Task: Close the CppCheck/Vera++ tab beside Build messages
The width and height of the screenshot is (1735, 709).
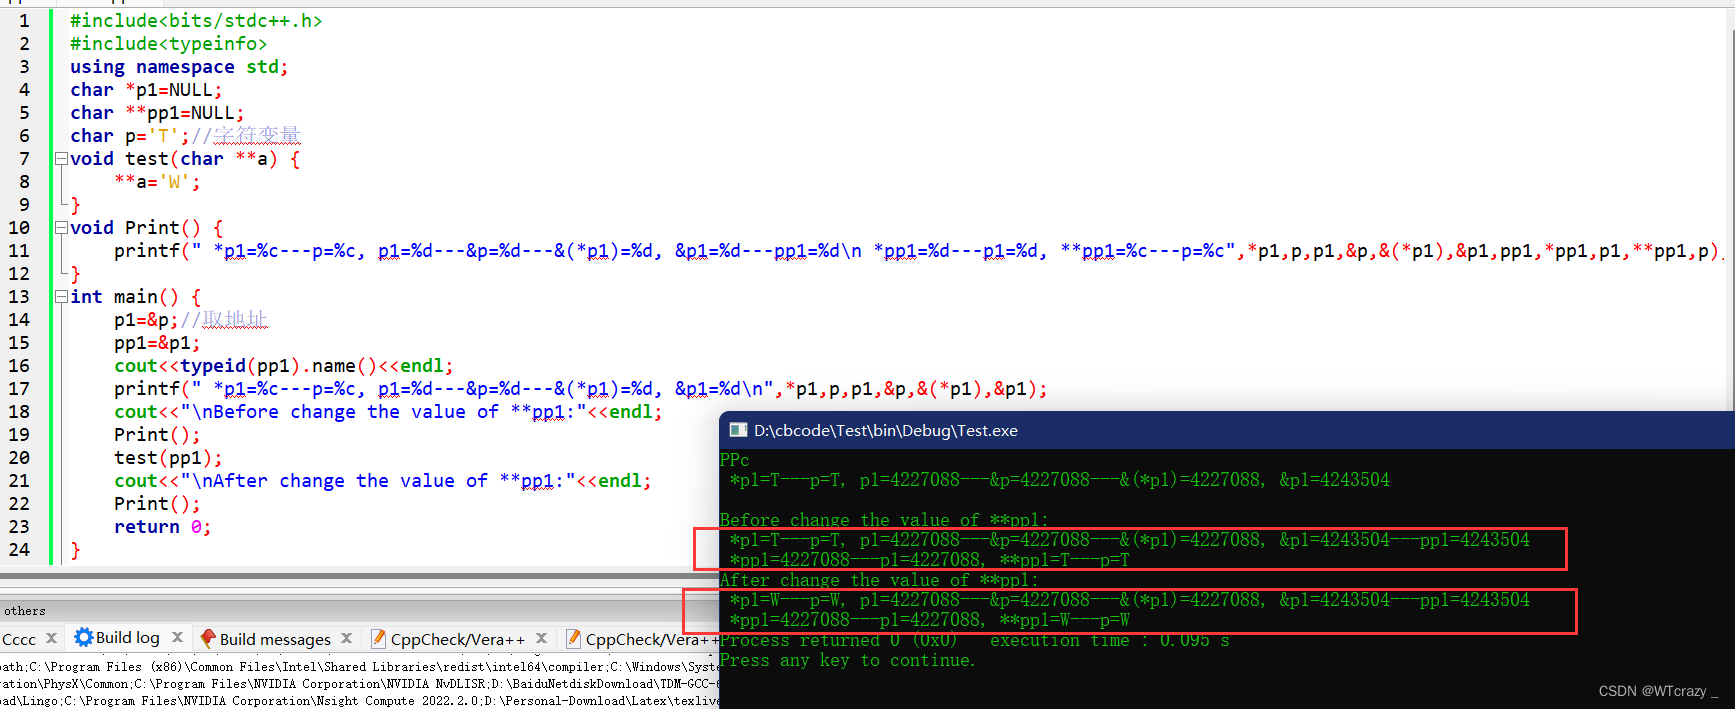Action: (541, 638)
